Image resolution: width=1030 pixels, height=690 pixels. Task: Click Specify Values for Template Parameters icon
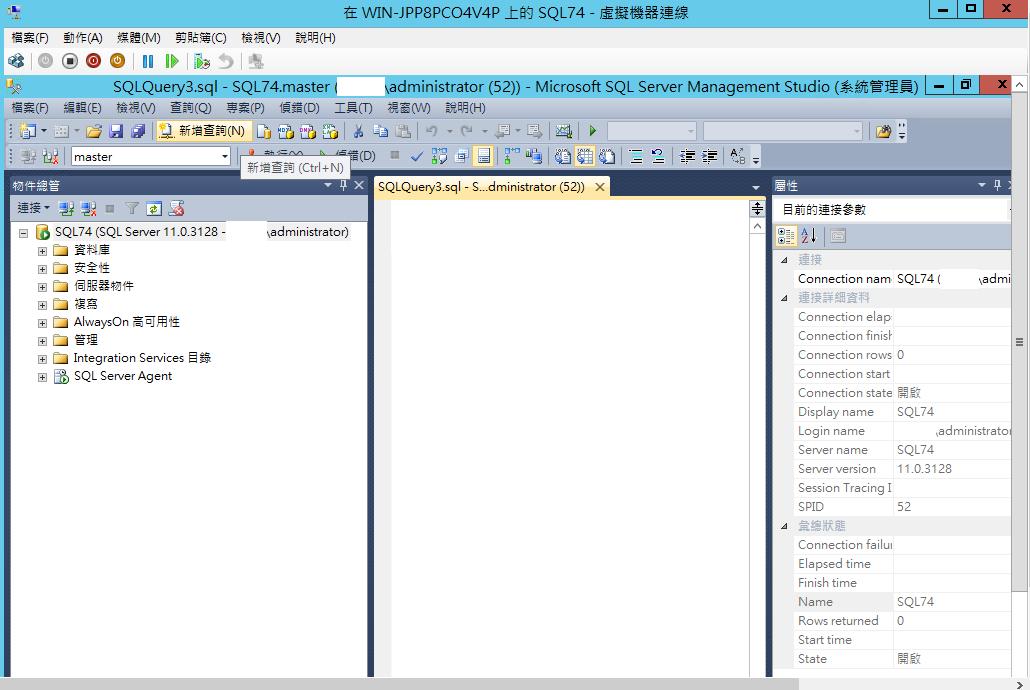tap(738, 156)
